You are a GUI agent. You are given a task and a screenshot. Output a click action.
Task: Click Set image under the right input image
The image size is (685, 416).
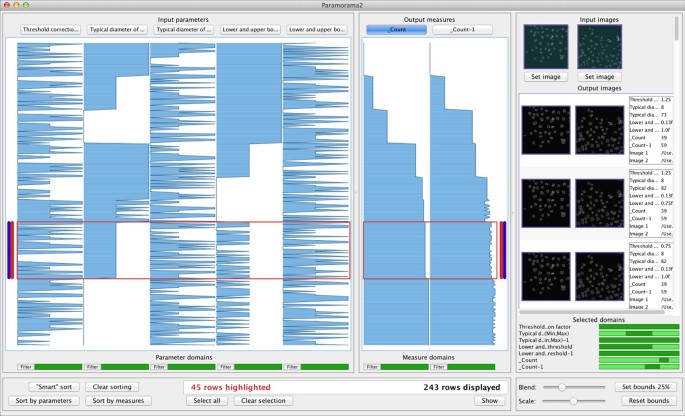point(599,77)
